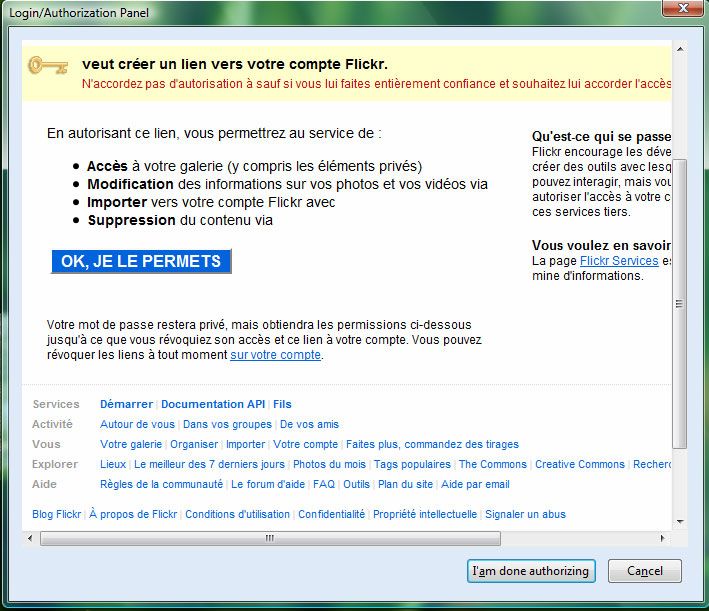Open Signaler un abus link
The image size is (709, 611).
(525, 514)
